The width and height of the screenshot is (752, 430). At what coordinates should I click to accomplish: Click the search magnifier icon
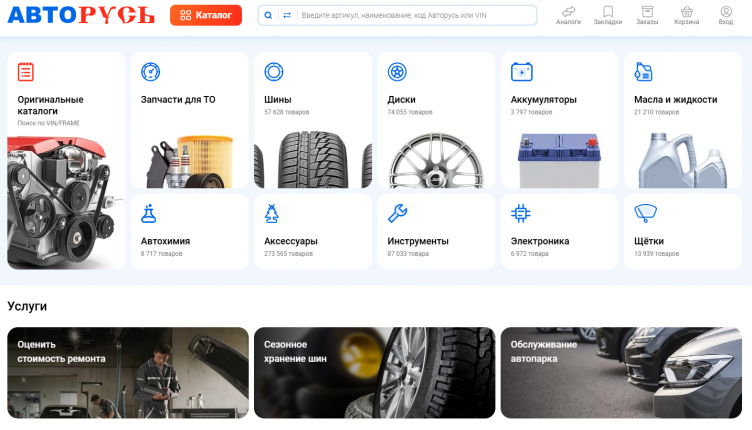click(268, 16)
